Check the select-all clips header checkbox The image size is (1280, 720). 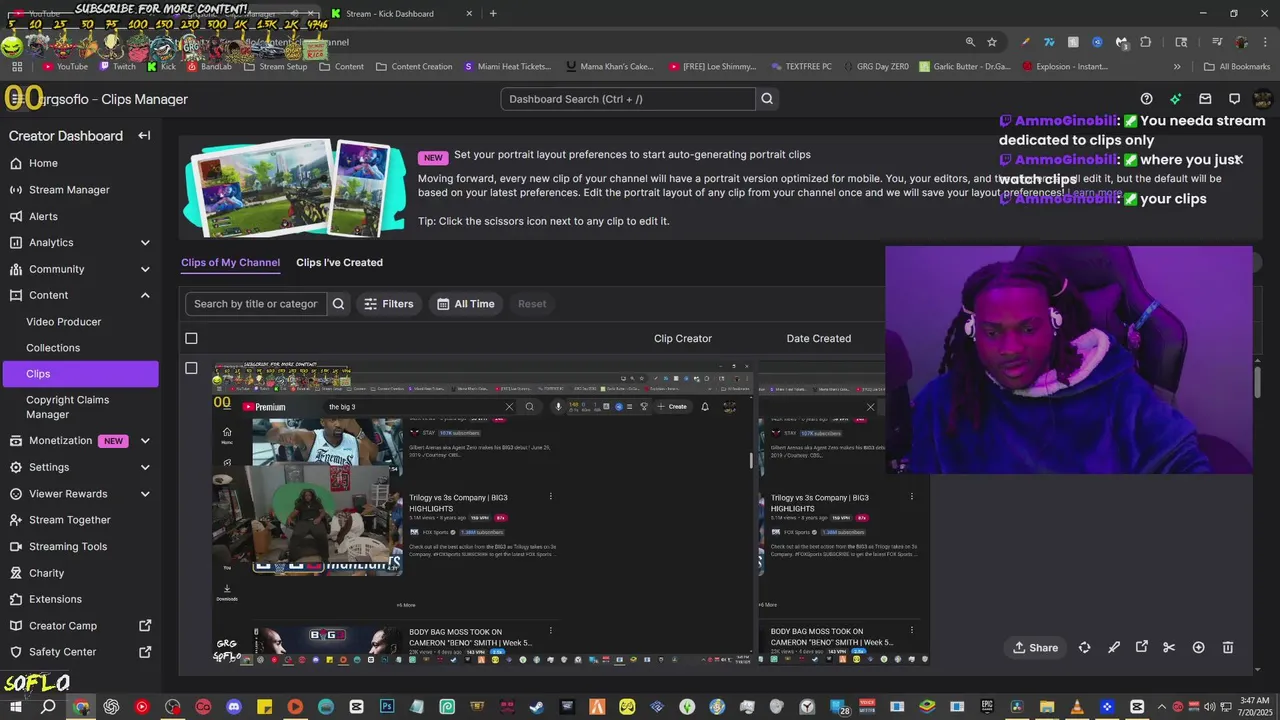(191, 338)
